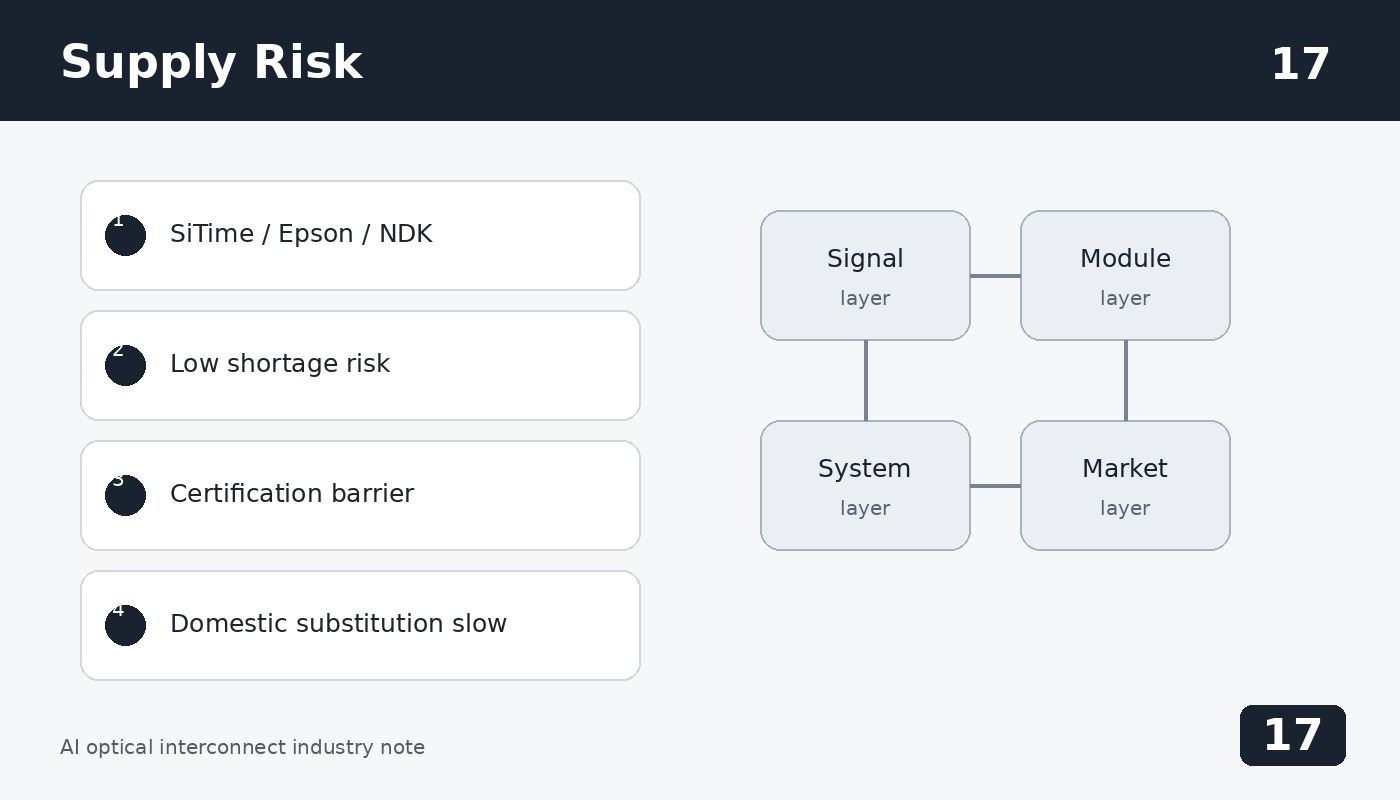The width and height of the screenshot is (1400, 800).
Task: Click the Domestic substitution slow card
Action: [x=360, y=625]
